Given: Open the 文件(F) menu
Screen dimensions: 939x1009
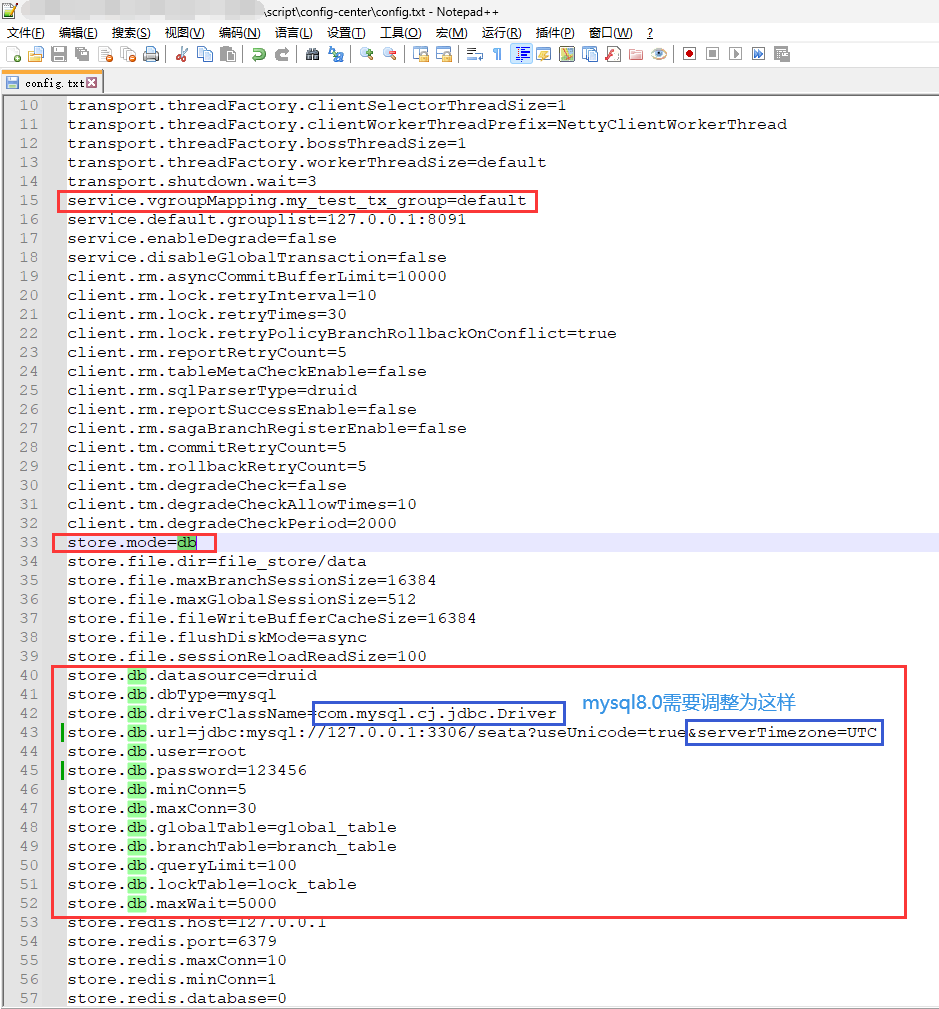Looking at the screenshot, I should tap(26, 33).
